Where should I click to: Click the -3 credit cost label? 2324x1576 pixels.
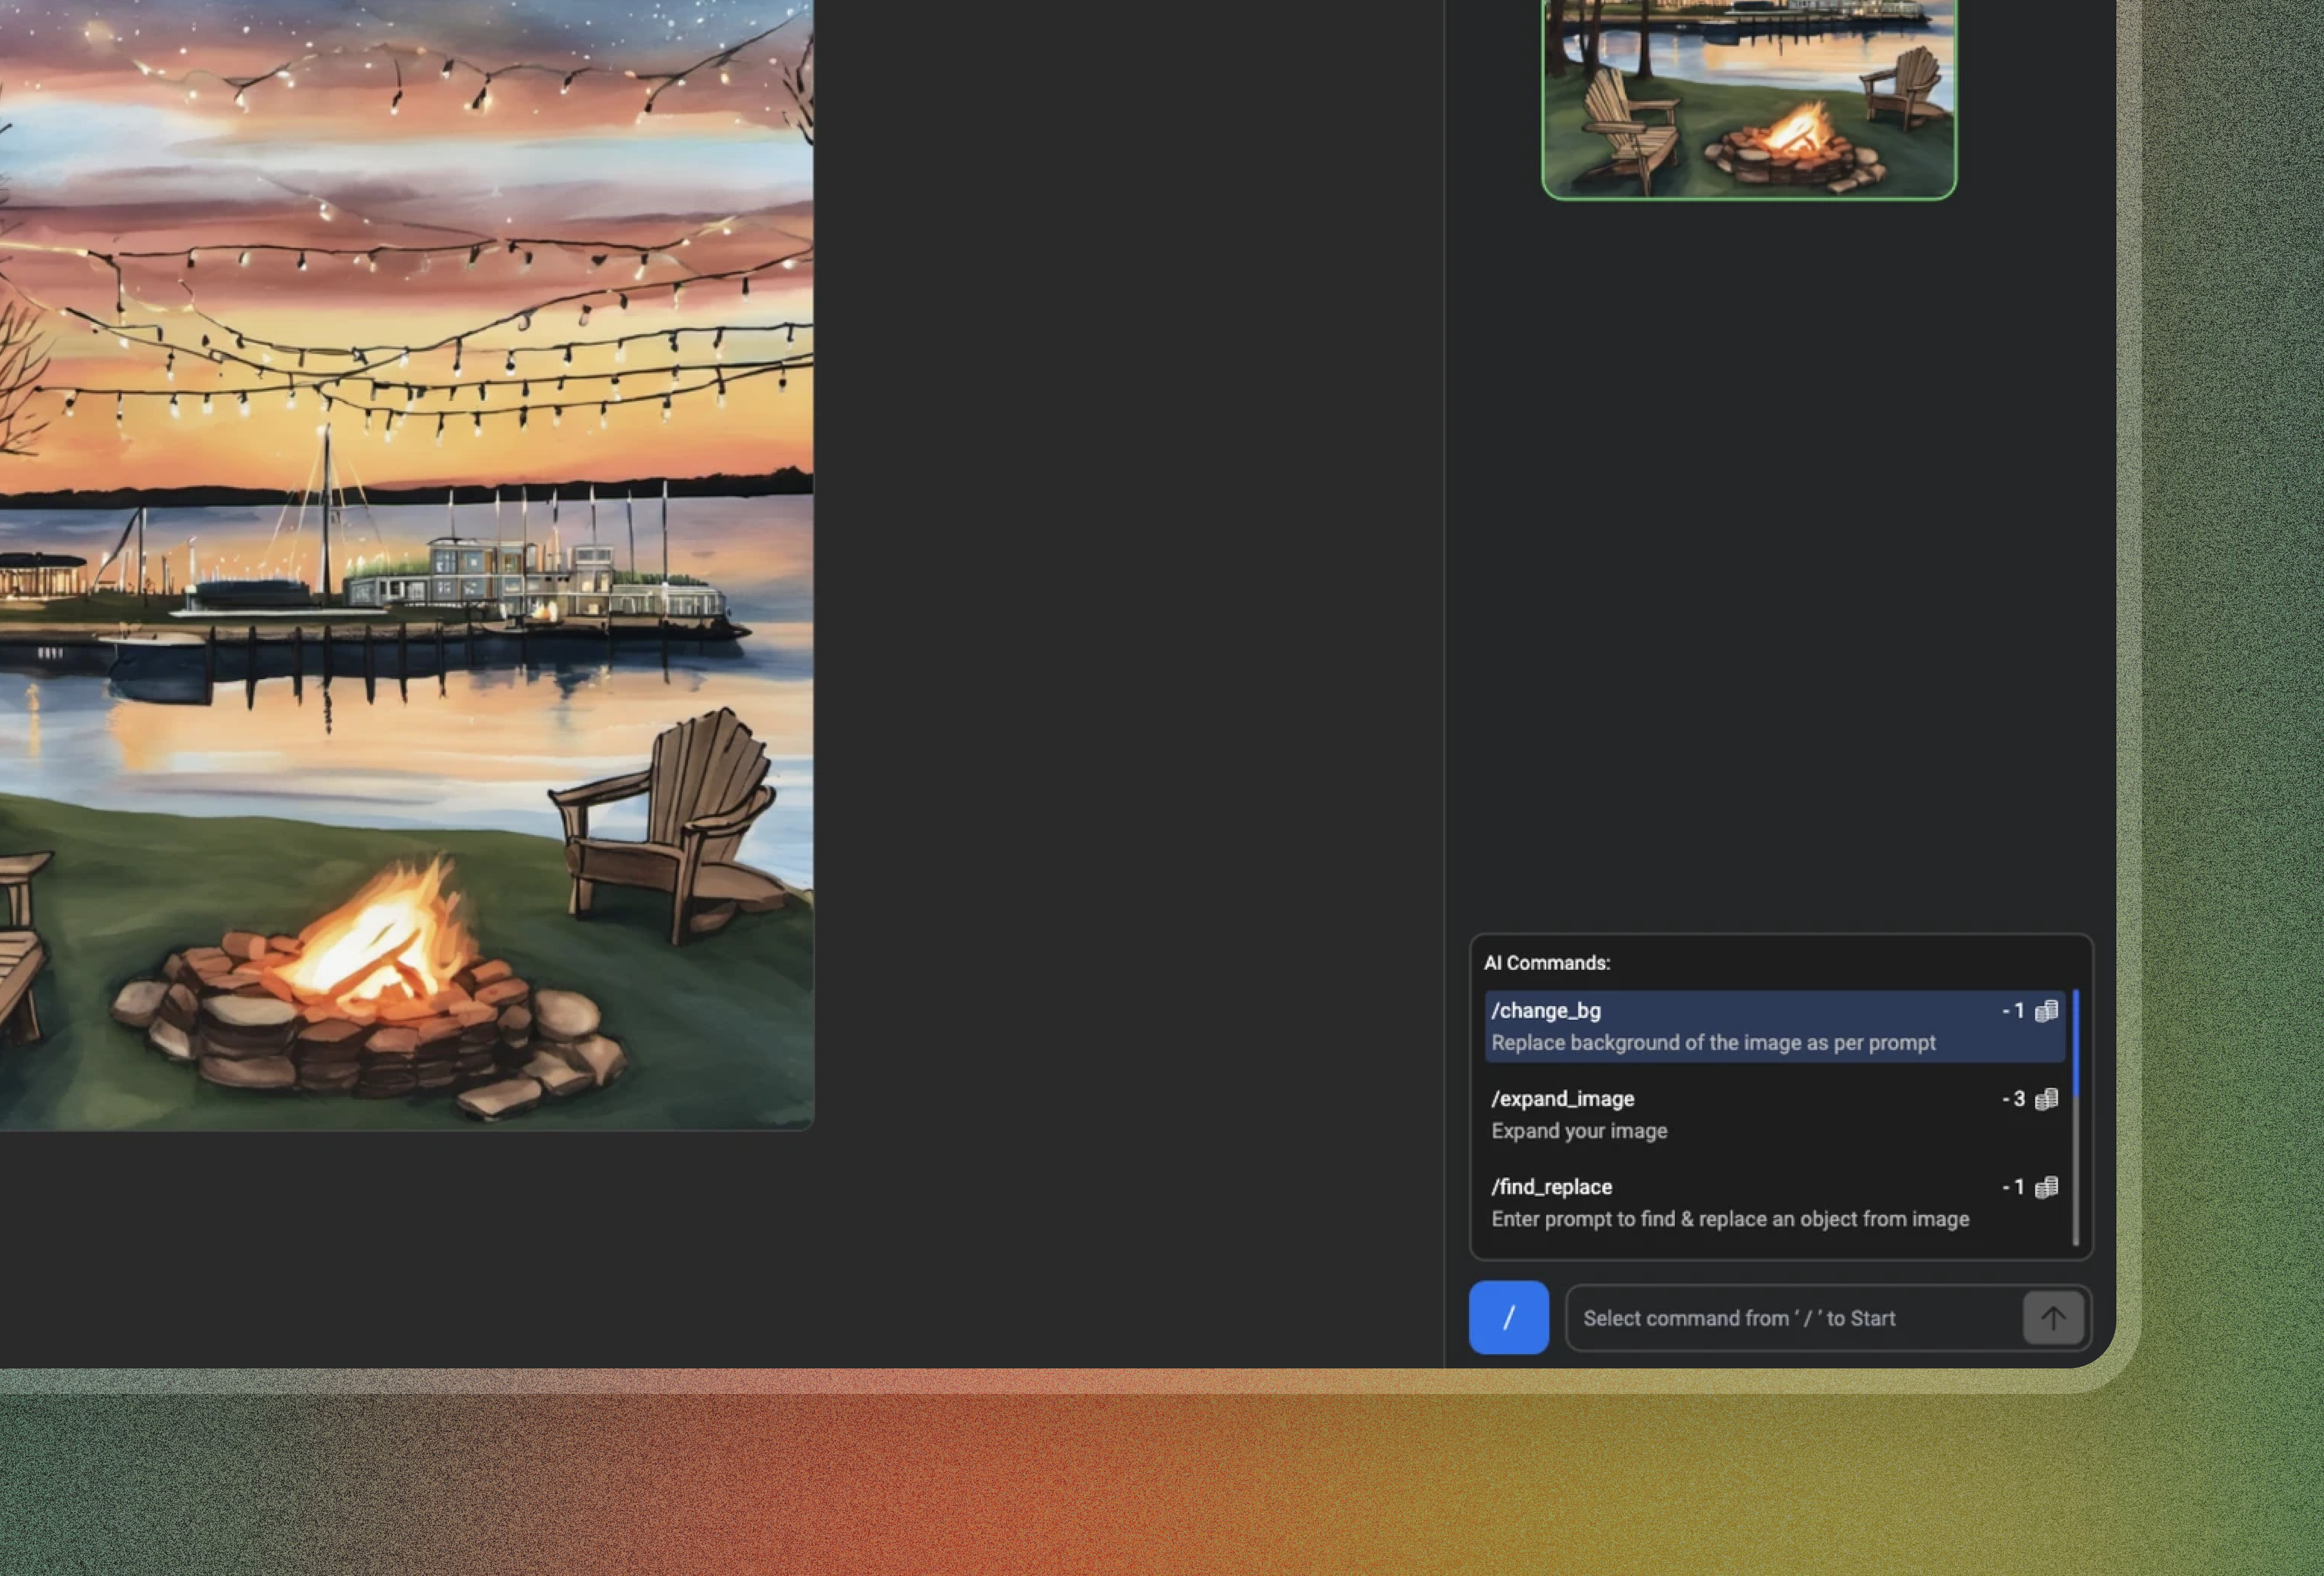click(2013, 1099)
